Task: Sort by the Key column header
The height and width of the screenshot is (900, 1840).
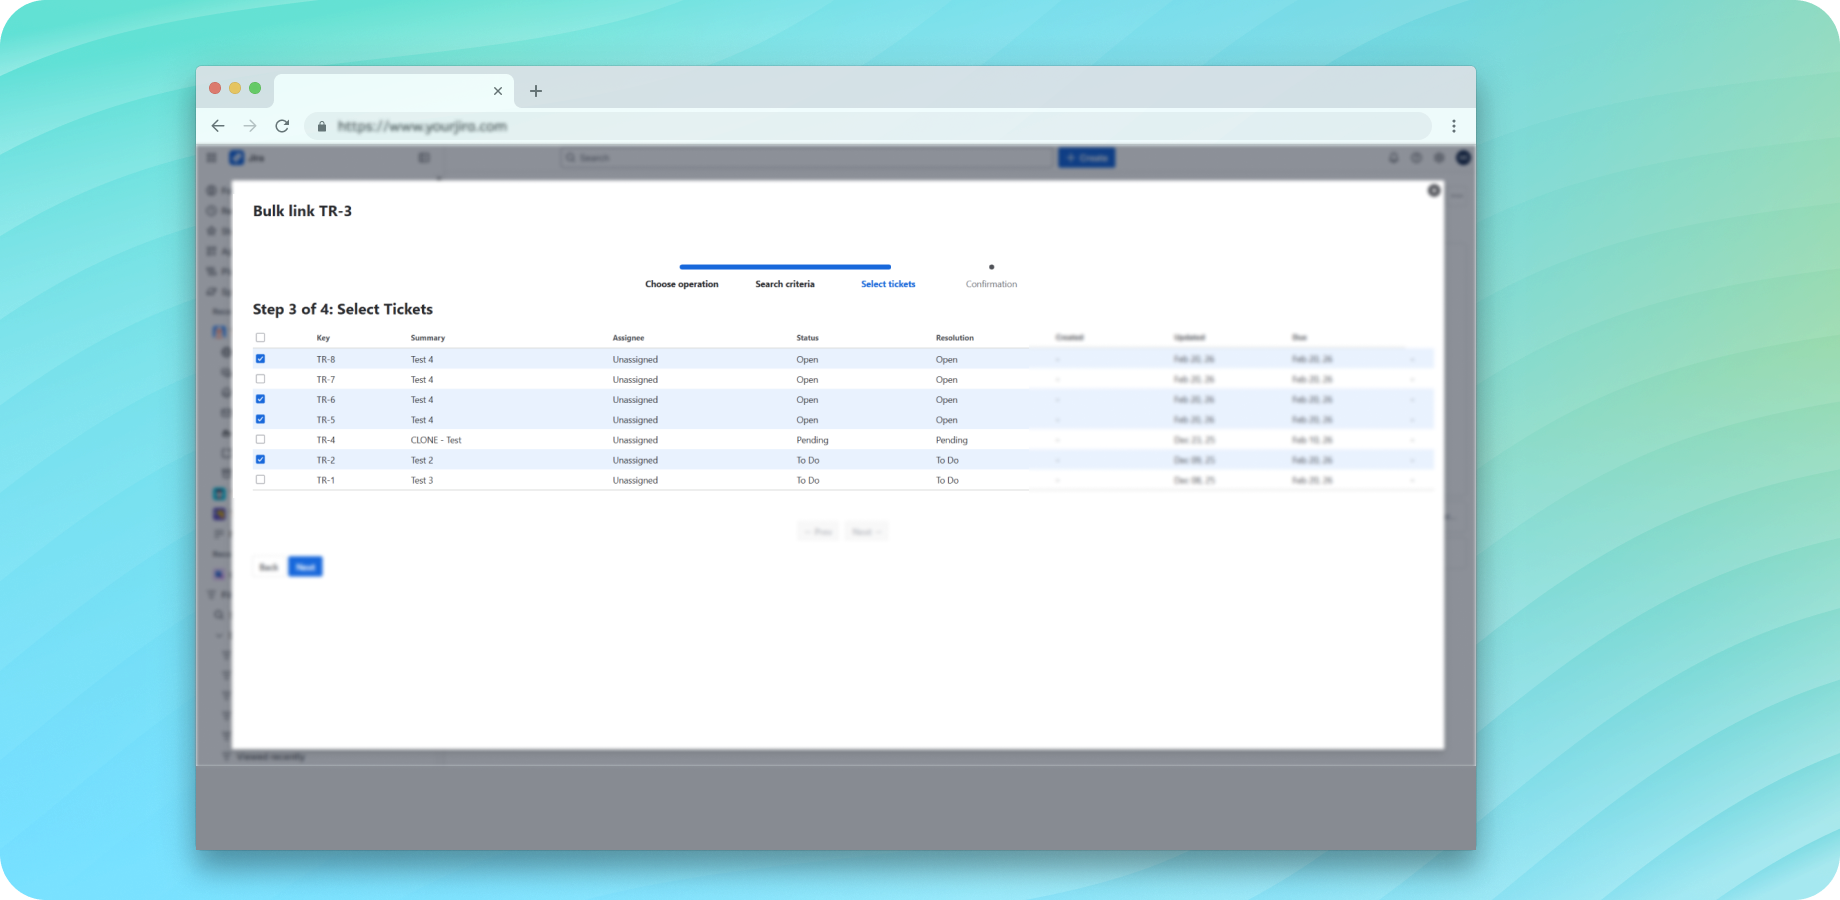Action: 323,338
